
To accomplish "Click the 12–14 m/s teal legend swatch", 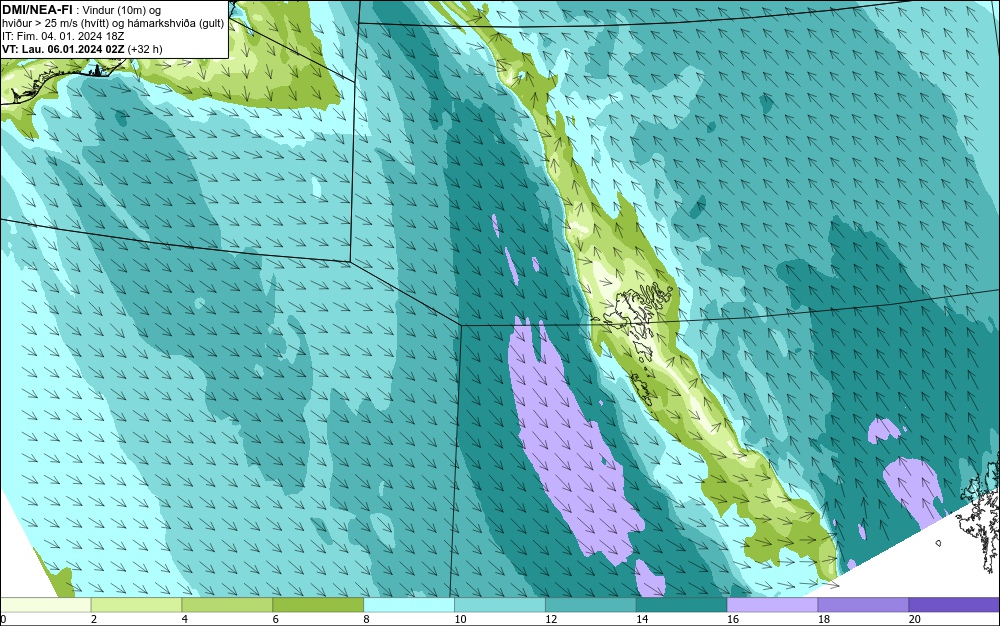I will [591, 604].
